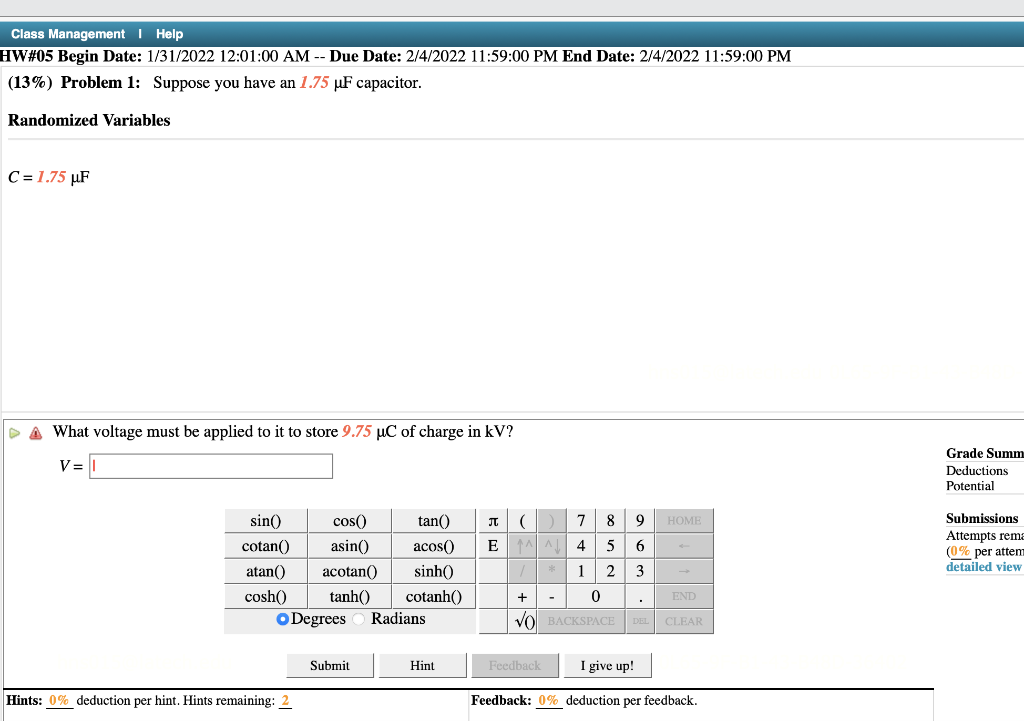Click the I give up! button
Image resolution: width=1024 pixels, height=721 pixels.
click(x=607, y=664)
